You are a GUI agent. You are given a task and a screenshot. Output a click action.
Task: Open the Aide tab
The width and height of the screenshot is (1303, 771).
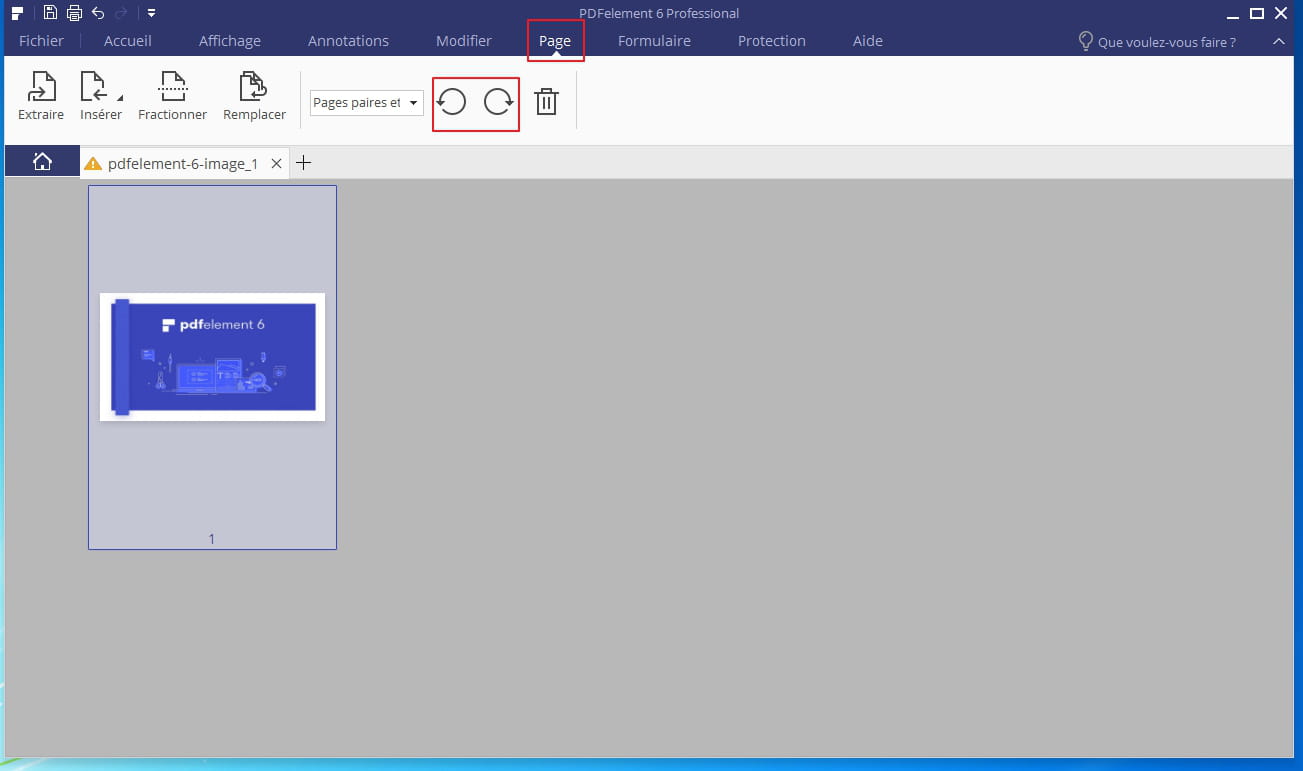[x=868, y=41]
